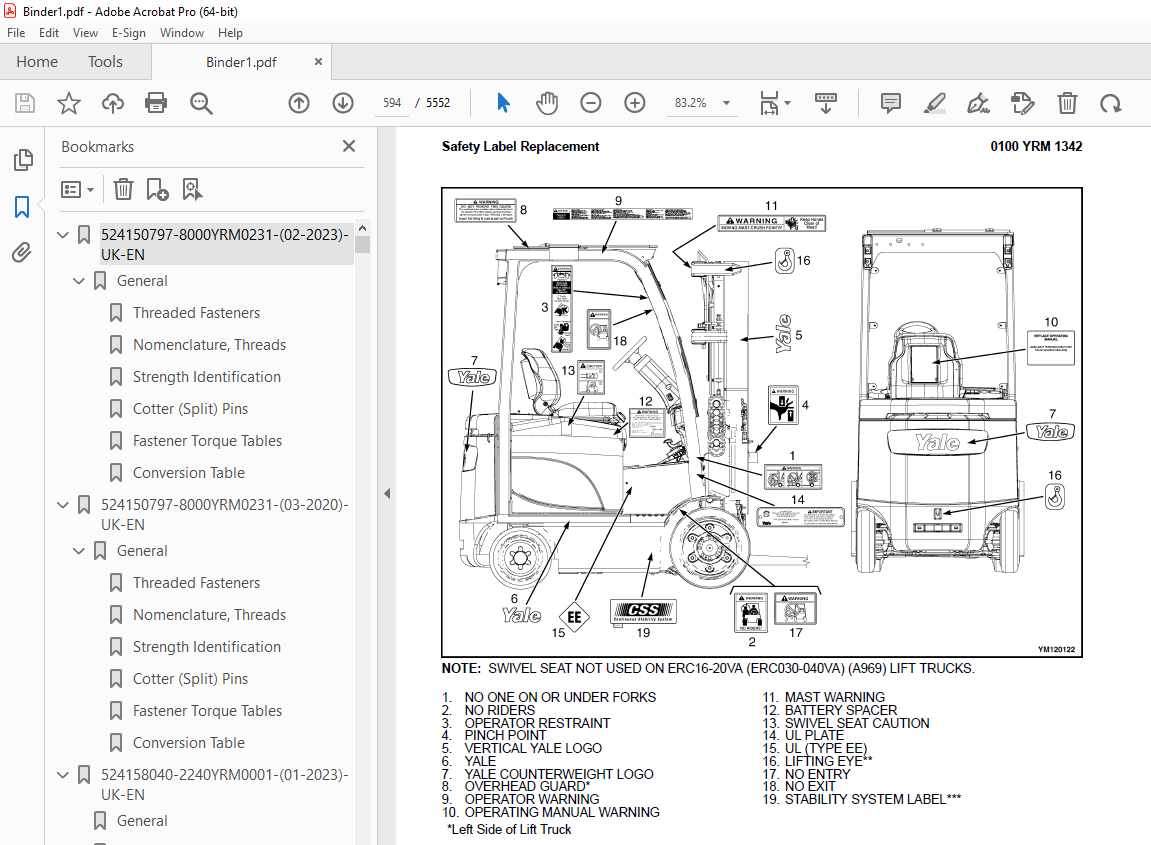Viewport: 1151px width, 845px height.
Task: Select the Binder1.pdf document tab
Action: (x=241, y=62)
